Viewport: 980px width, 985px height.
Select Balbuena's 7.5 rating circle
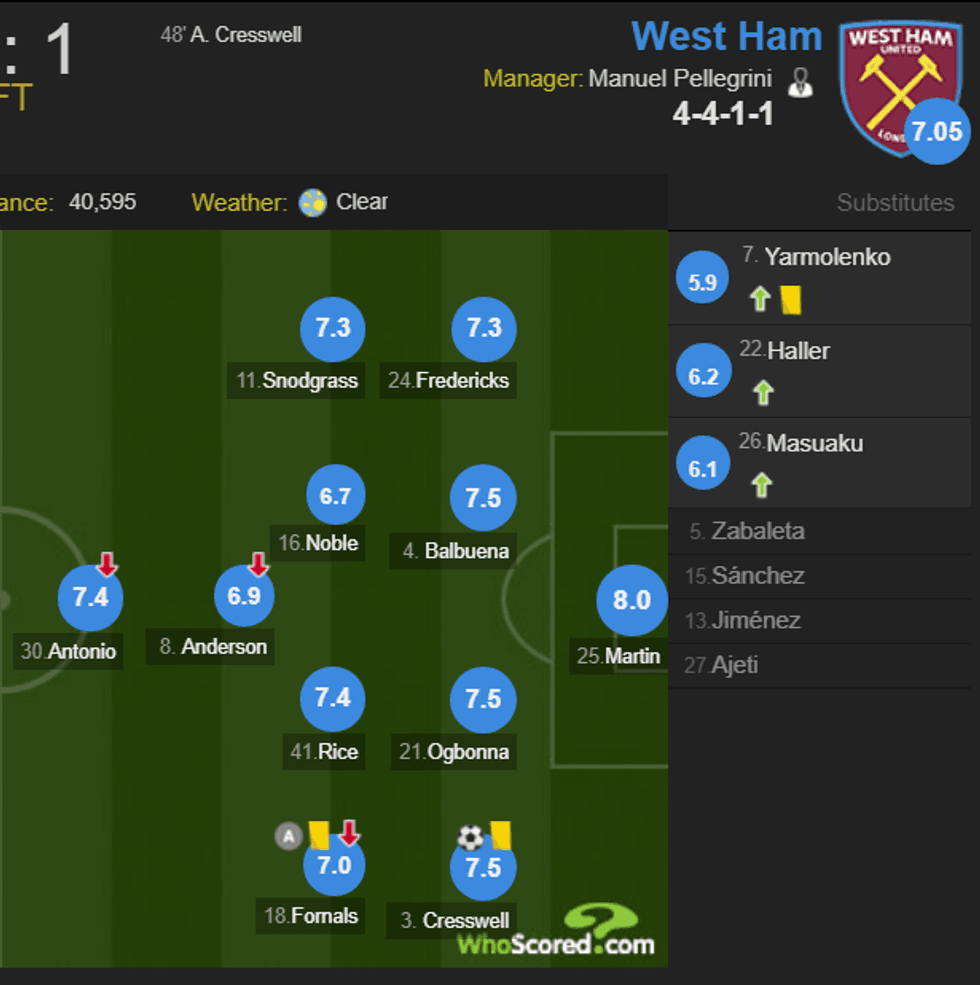tap(483, 498)
